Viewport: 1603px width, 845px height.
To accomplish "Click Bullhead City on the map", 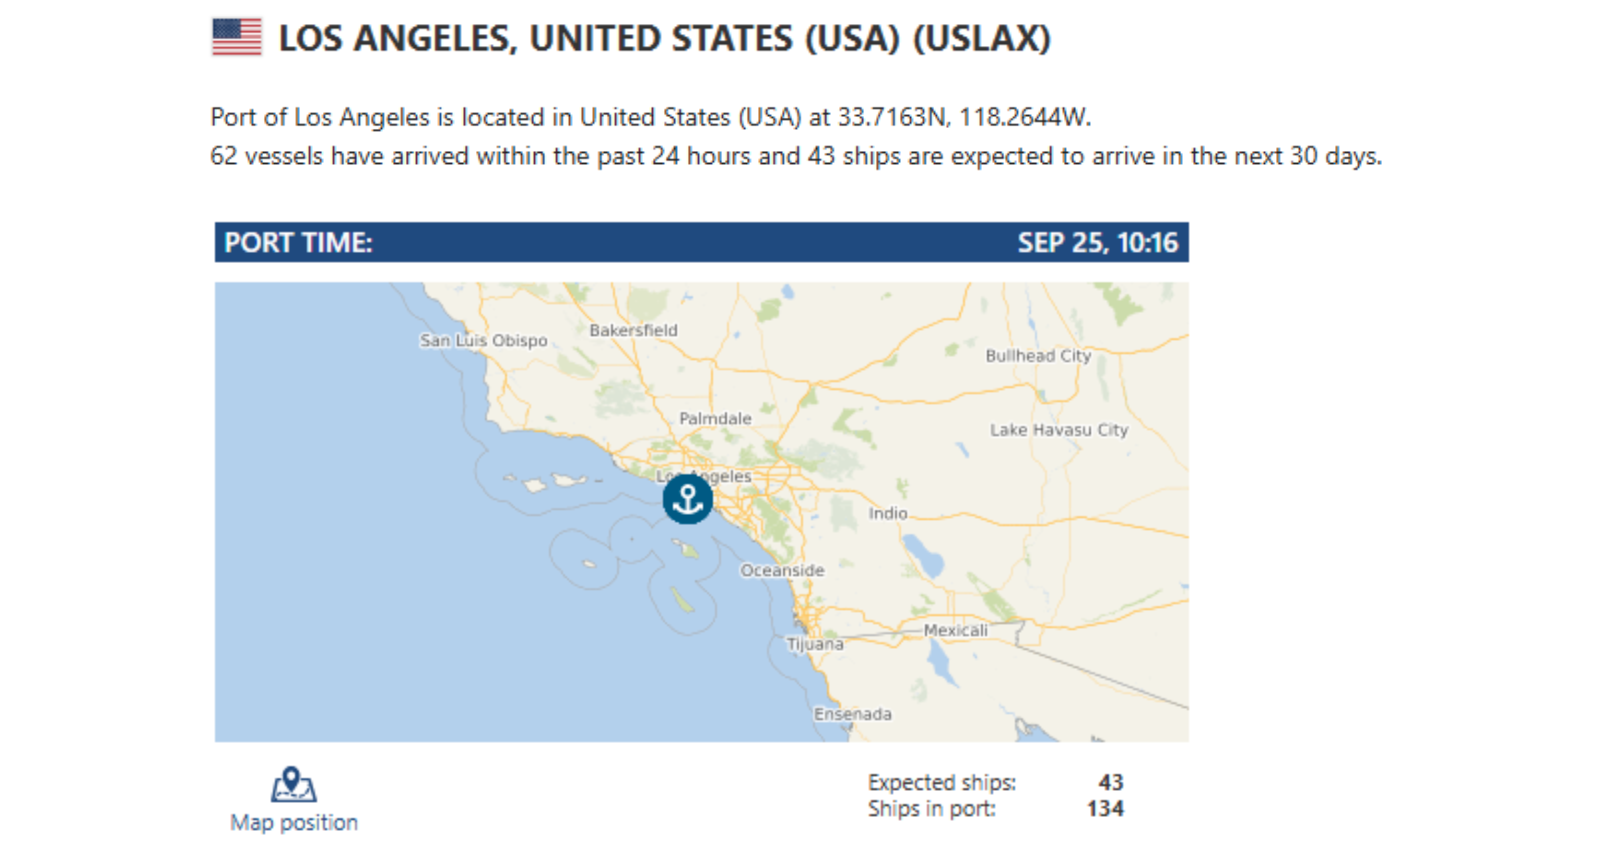I will [1038, 355].
